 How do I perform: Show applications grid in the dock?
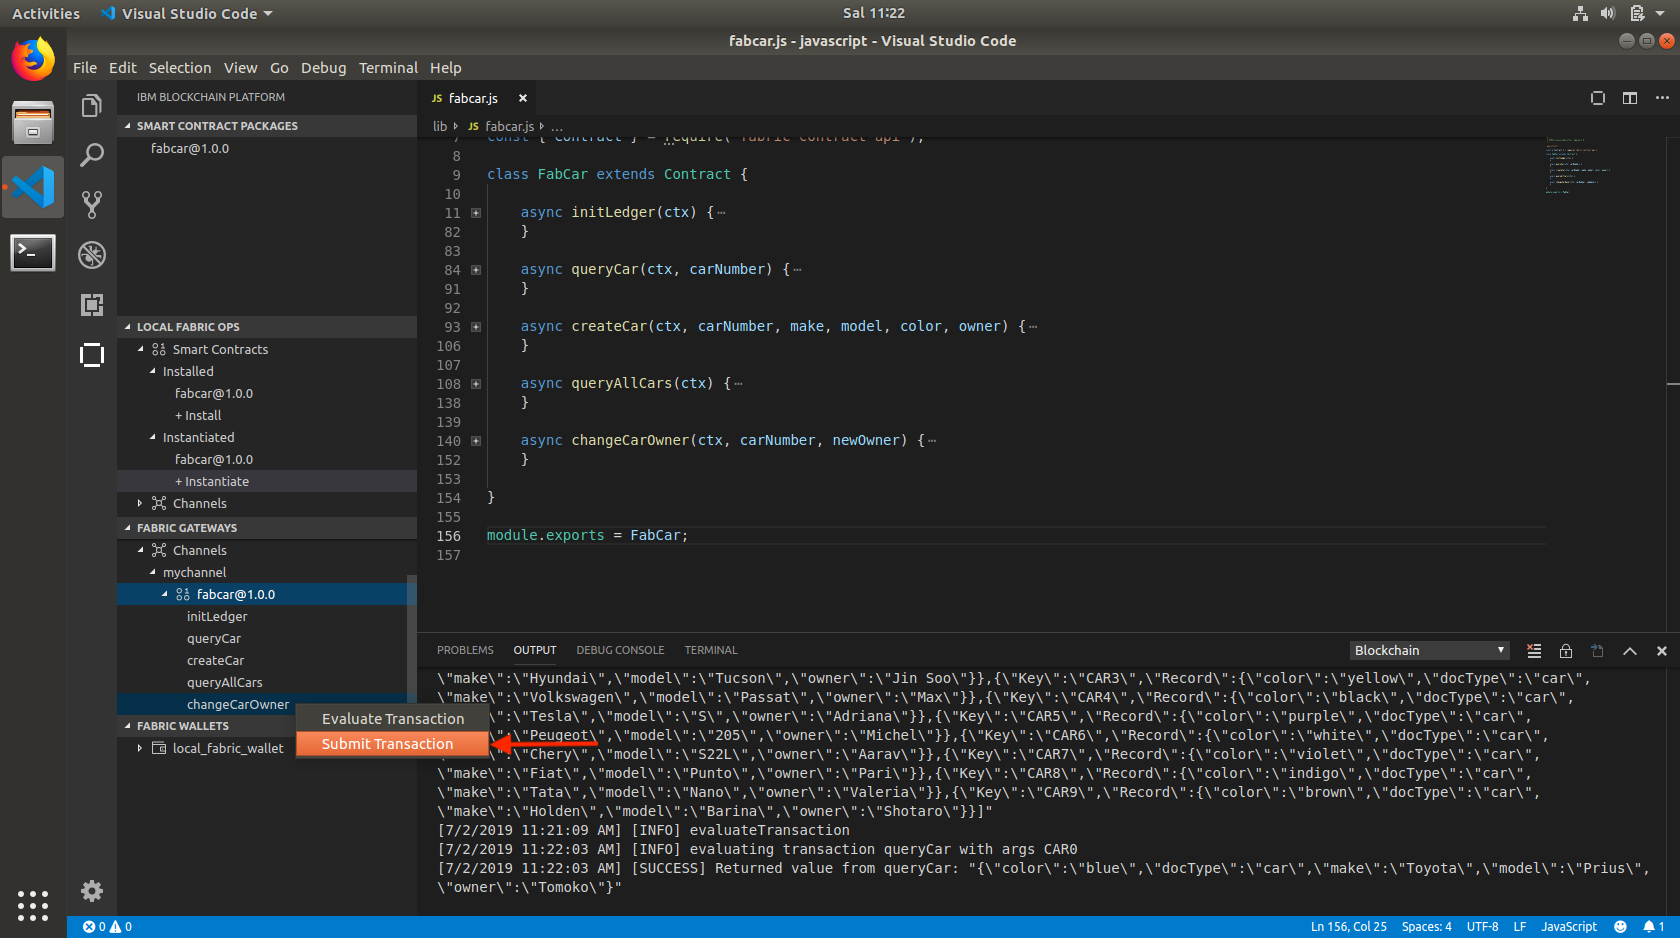33,906
